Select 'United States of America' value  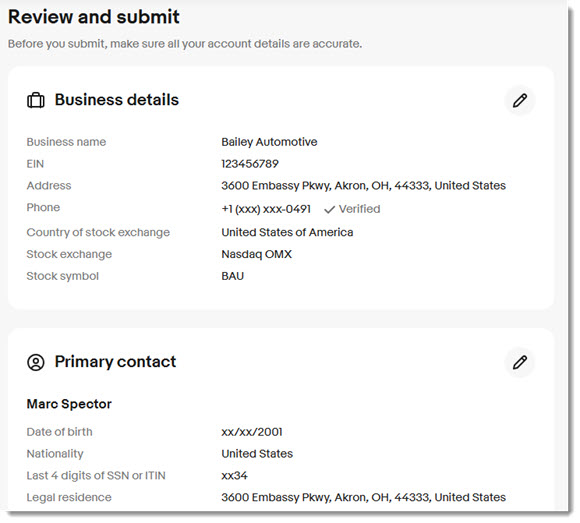pos(287,232)
